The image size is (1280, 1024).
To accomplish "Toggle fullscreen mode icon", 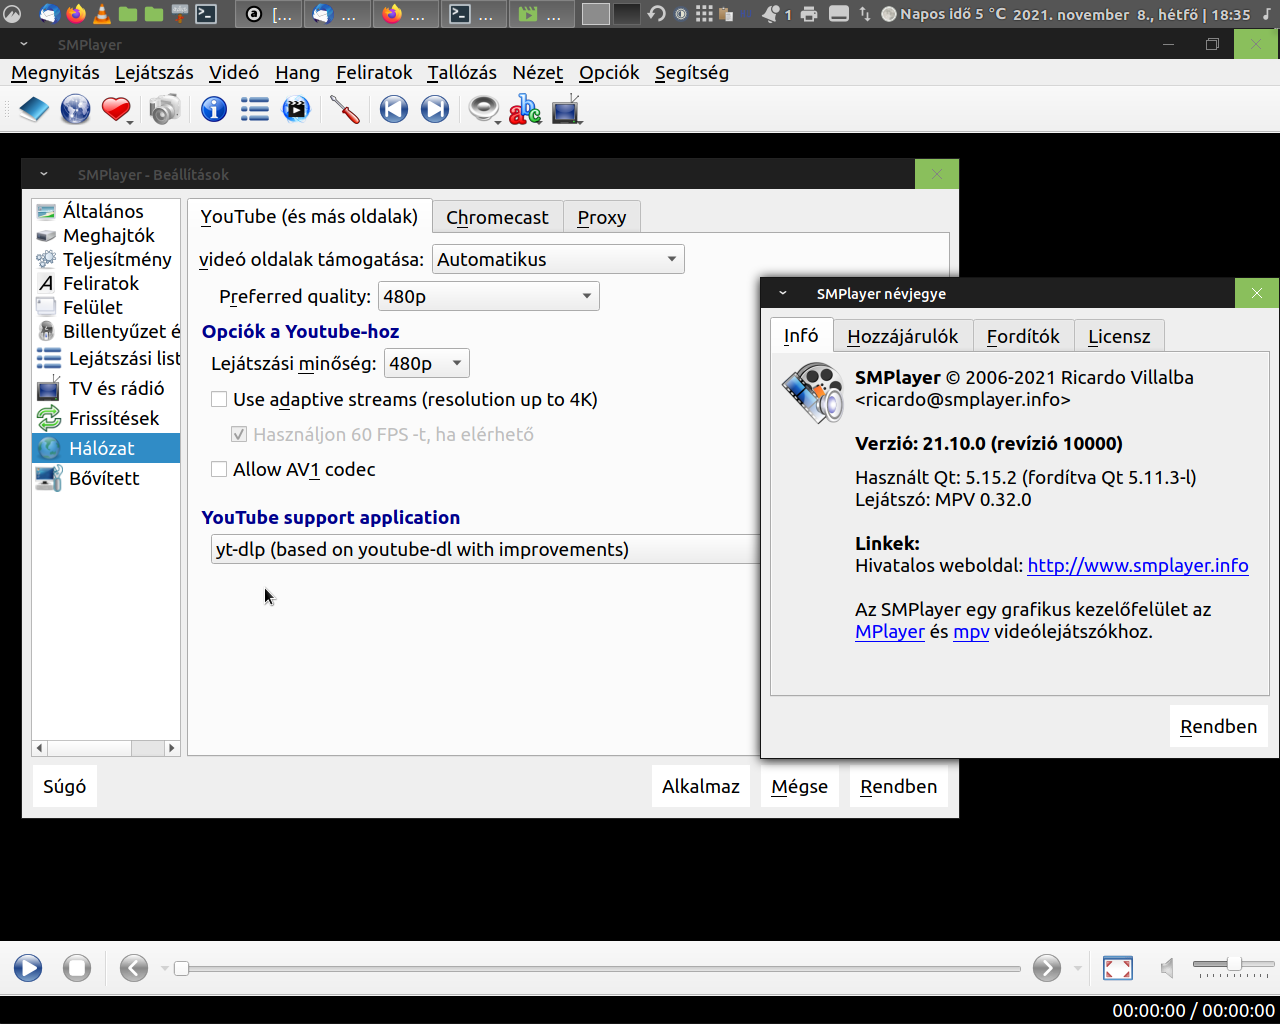I will [x=1118, y=968].
